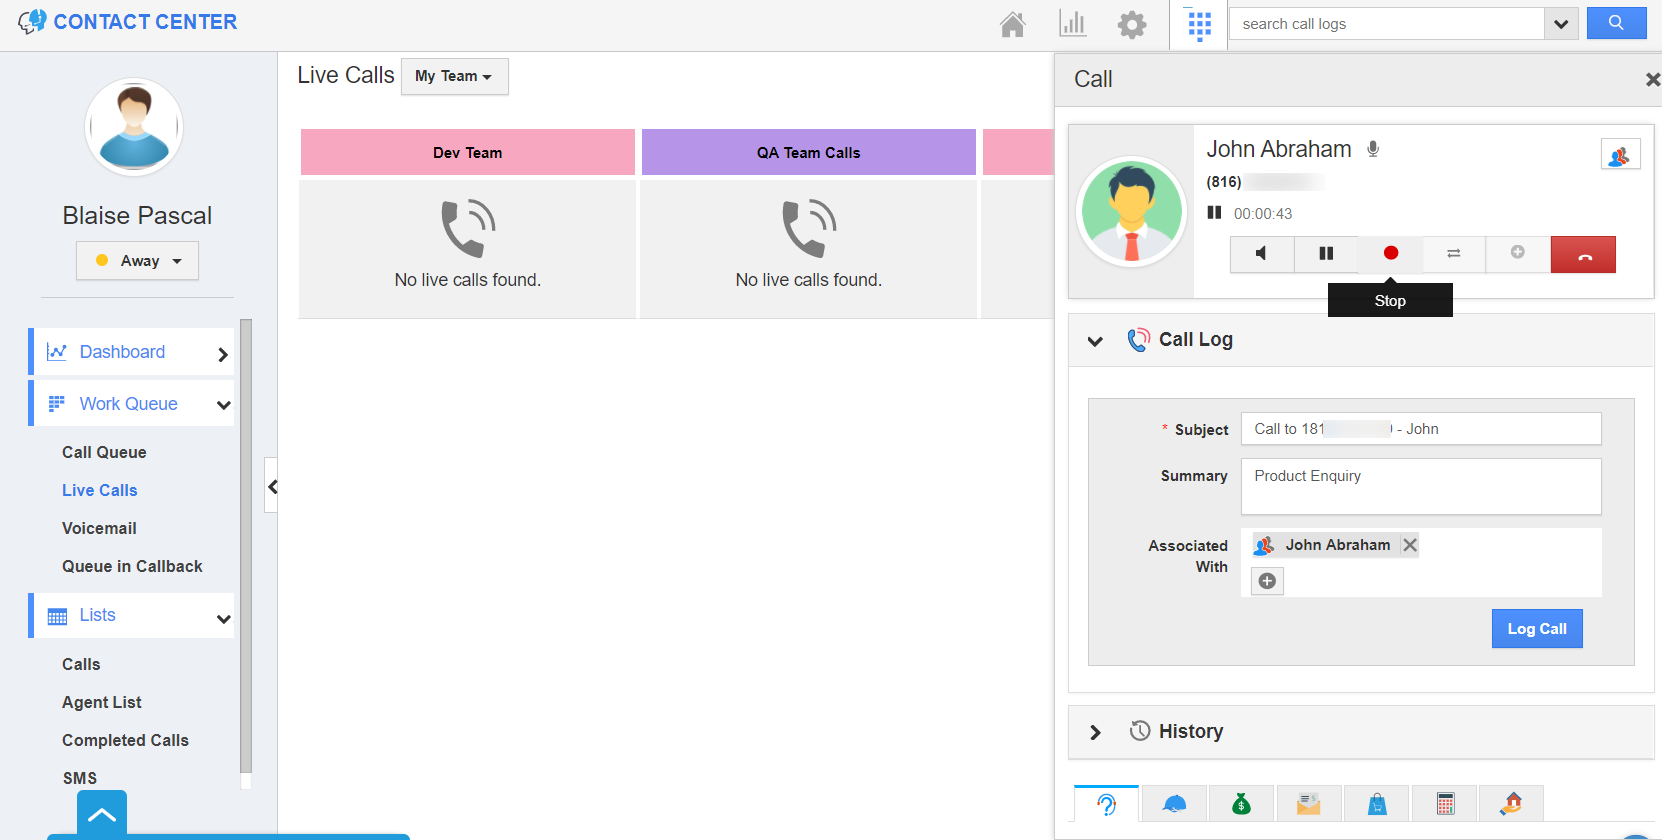Expand the search call logs dropdown arrow
The height and width of the screenshot is (840, 1662).
click(1561, 24)
